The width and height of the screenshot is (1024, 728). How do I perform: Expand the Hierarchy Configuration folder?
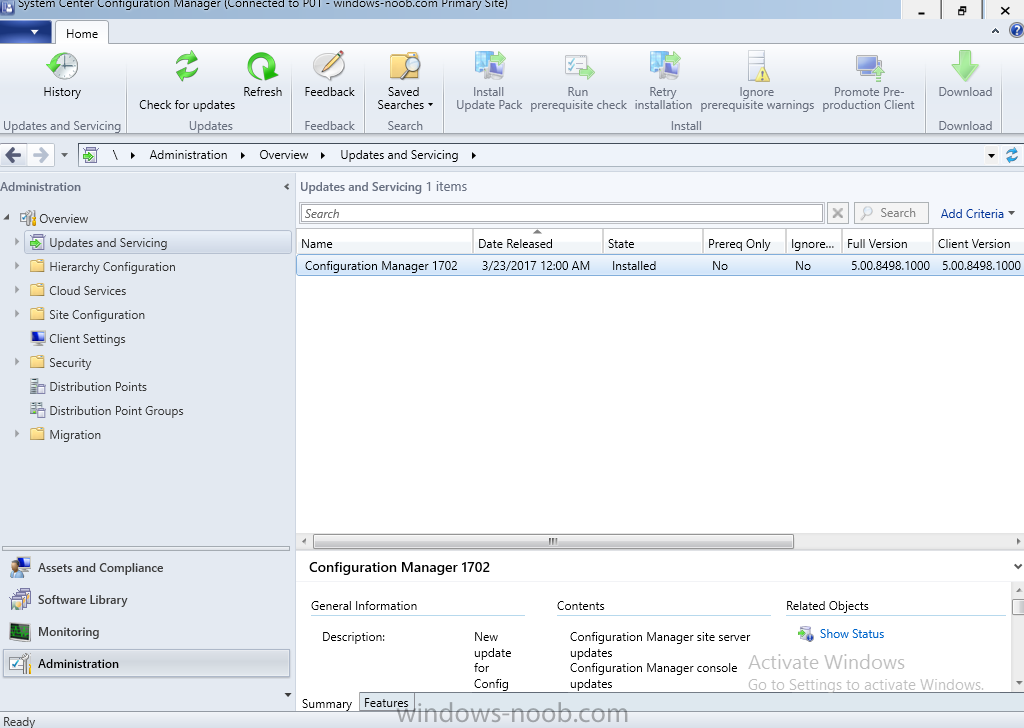(17, 266)
